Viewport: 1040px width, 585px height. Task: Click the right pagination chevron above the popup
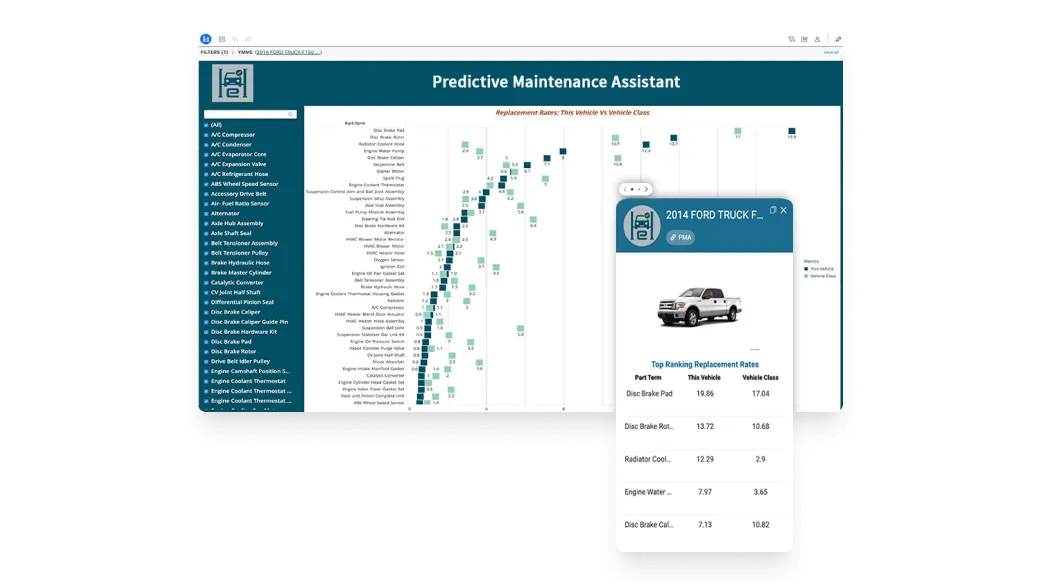pyautogui.click(x=646, y=189)
